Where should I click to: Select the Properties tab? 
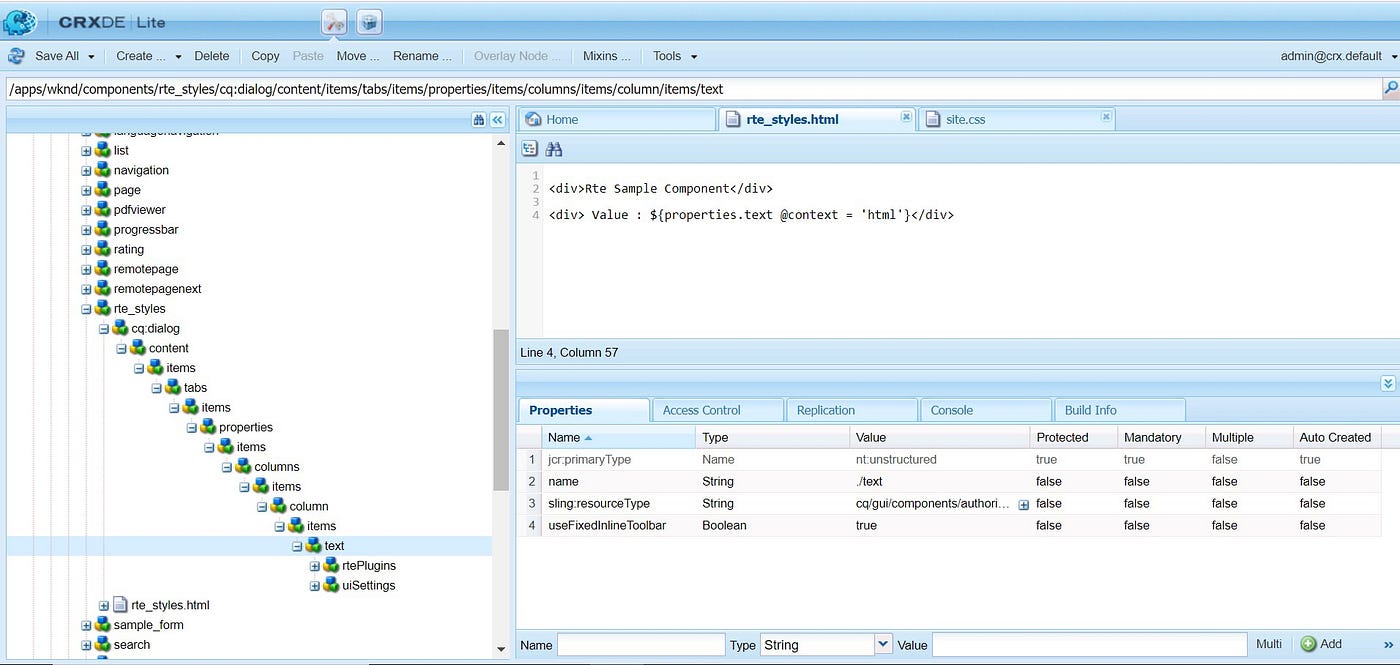click(584, 410)
